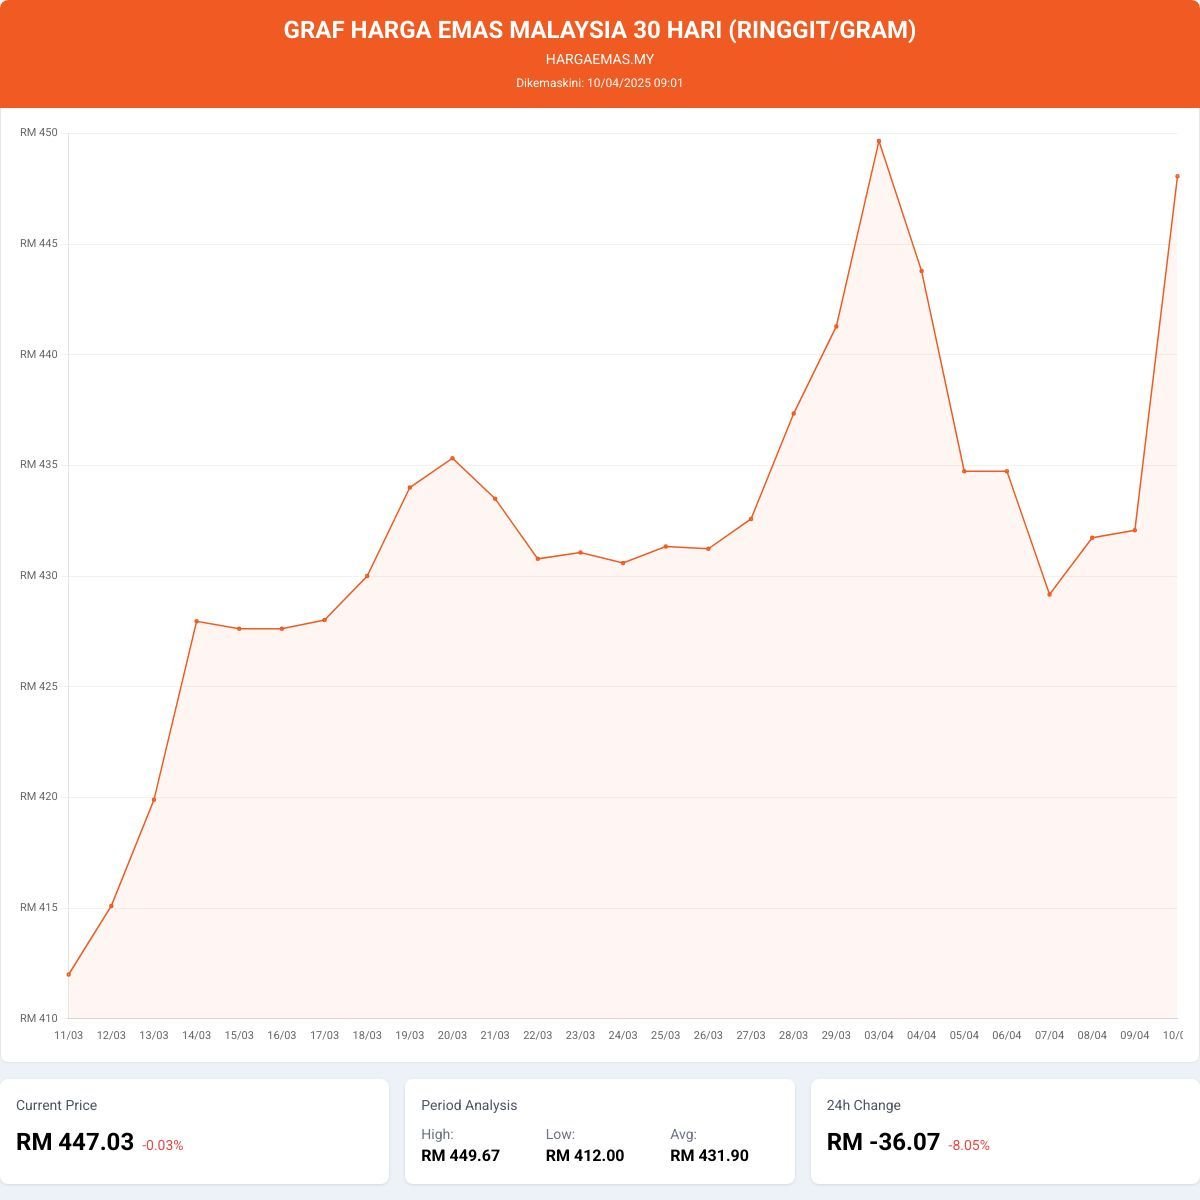Click the 18/03 date label on x-axis

point(367,1035)
